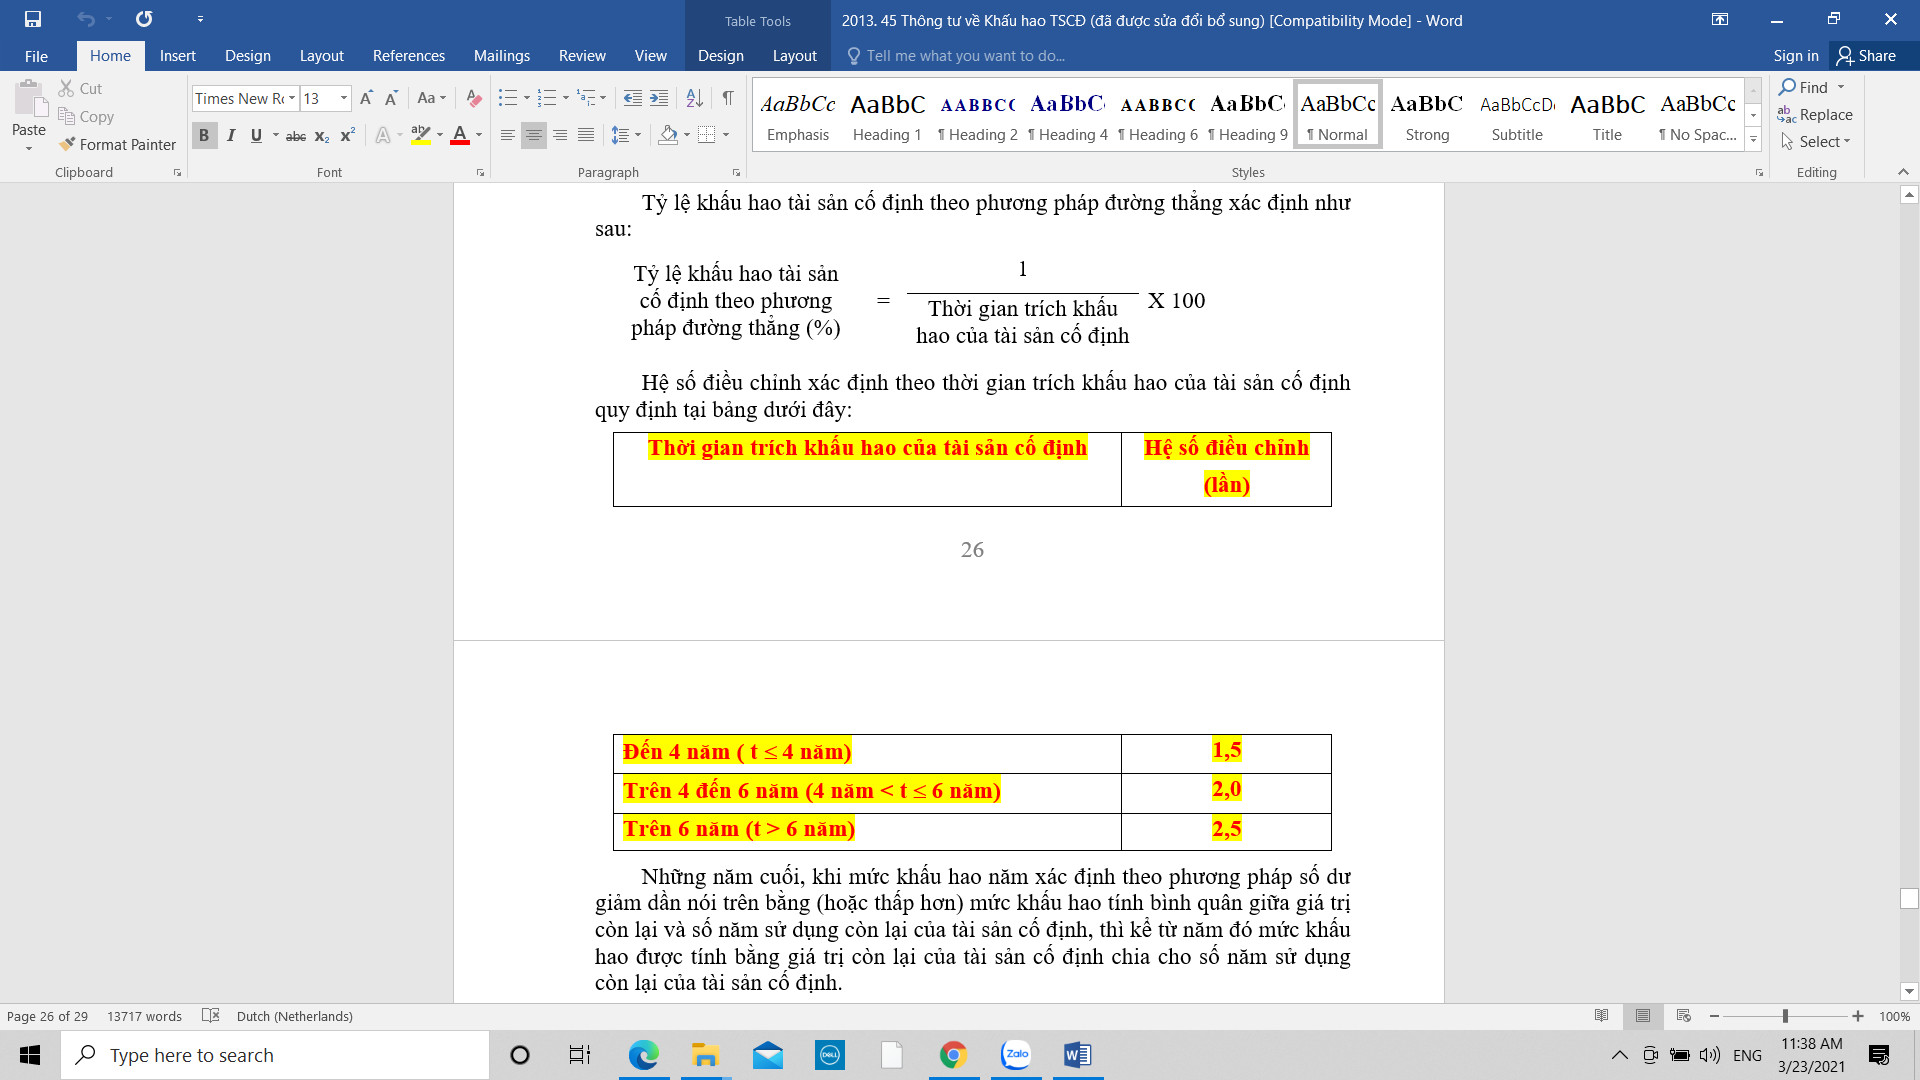Screen dimensions: 1920x1080
Task: Click the Save icon in quick access toolbar
Action: pos(33,19)
